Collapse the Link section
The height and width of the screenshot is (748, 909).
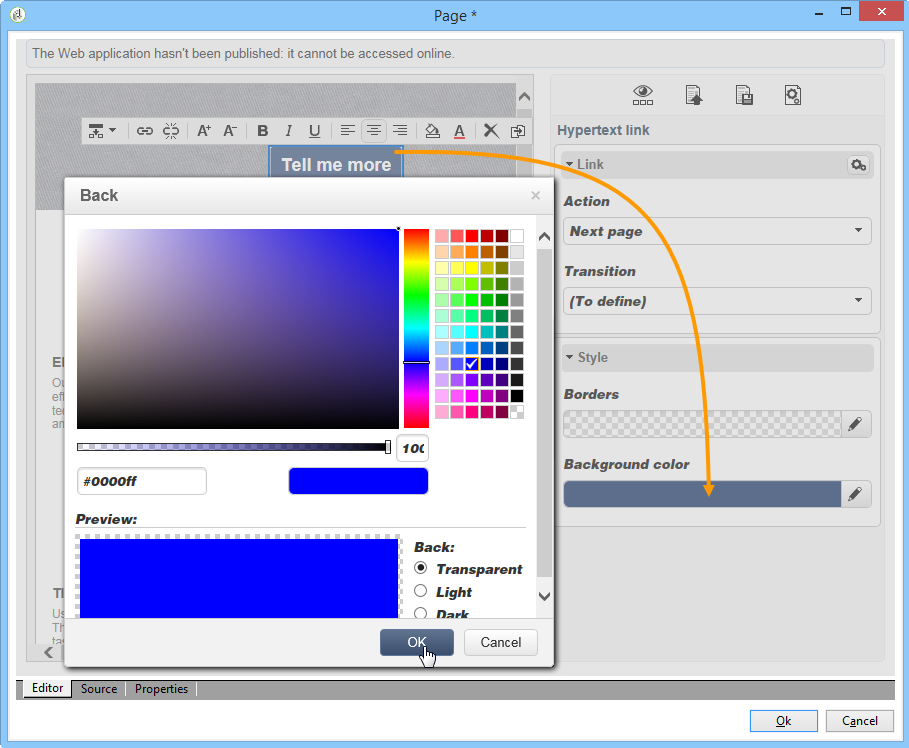(x=570, y=165)
